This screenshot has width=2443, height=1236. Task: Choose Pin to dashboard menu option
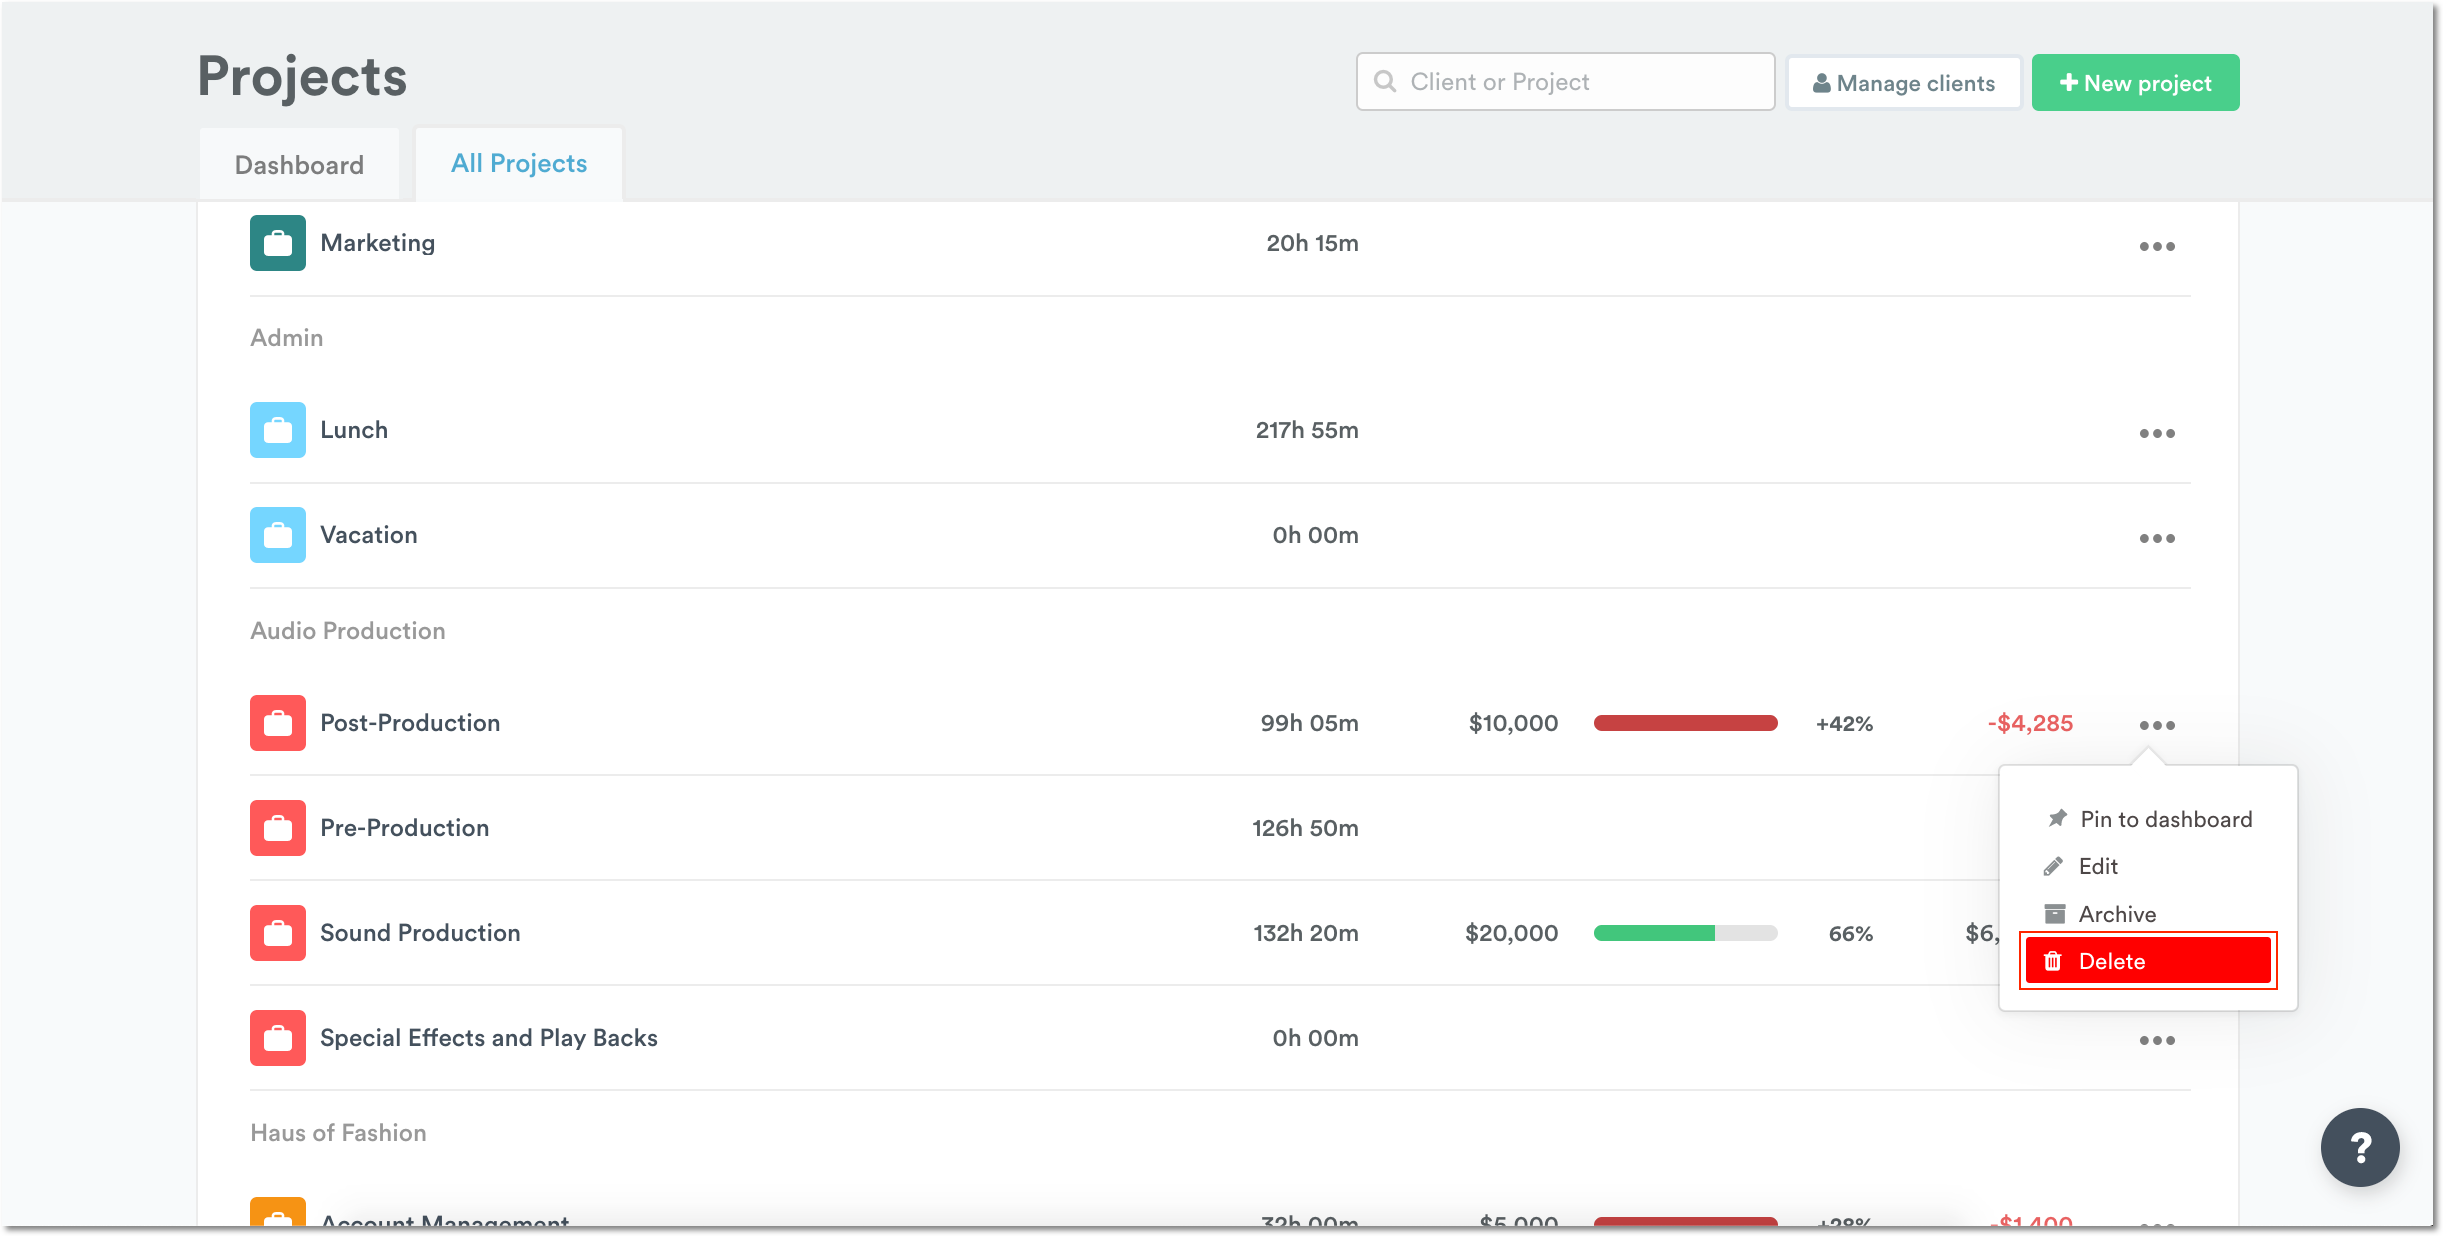tap(2165, 819)
